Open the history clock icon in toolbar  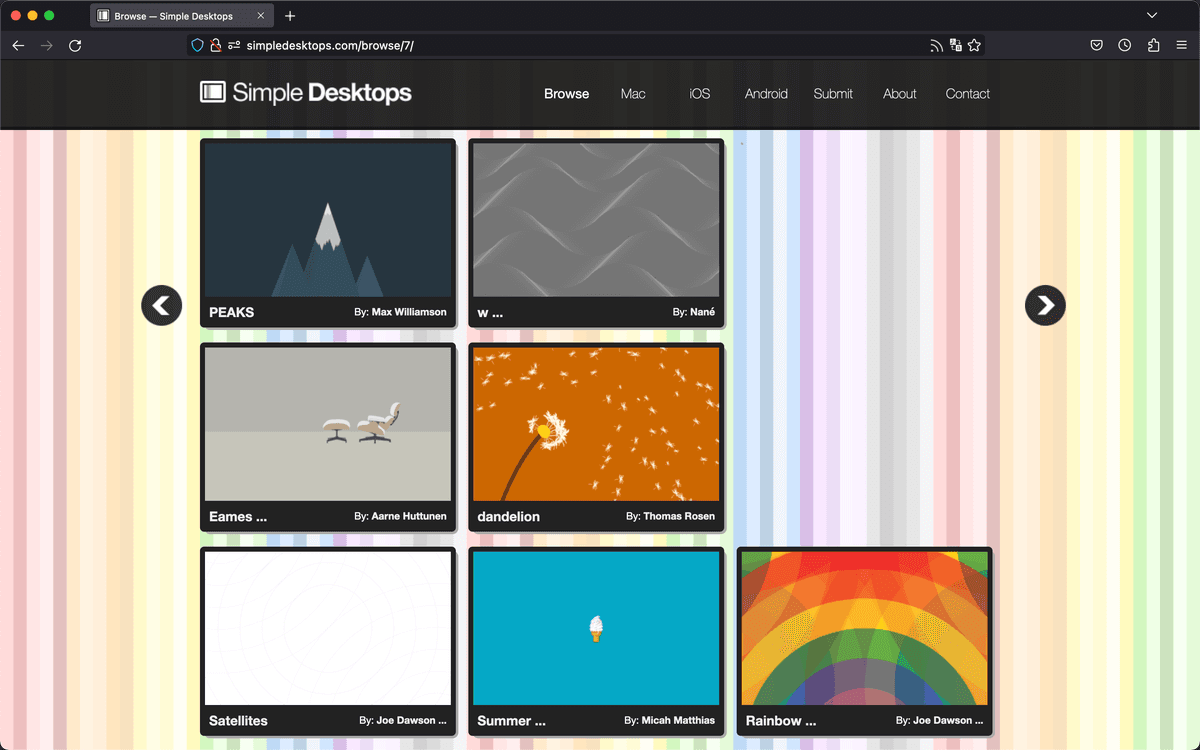coord(1125,45)
